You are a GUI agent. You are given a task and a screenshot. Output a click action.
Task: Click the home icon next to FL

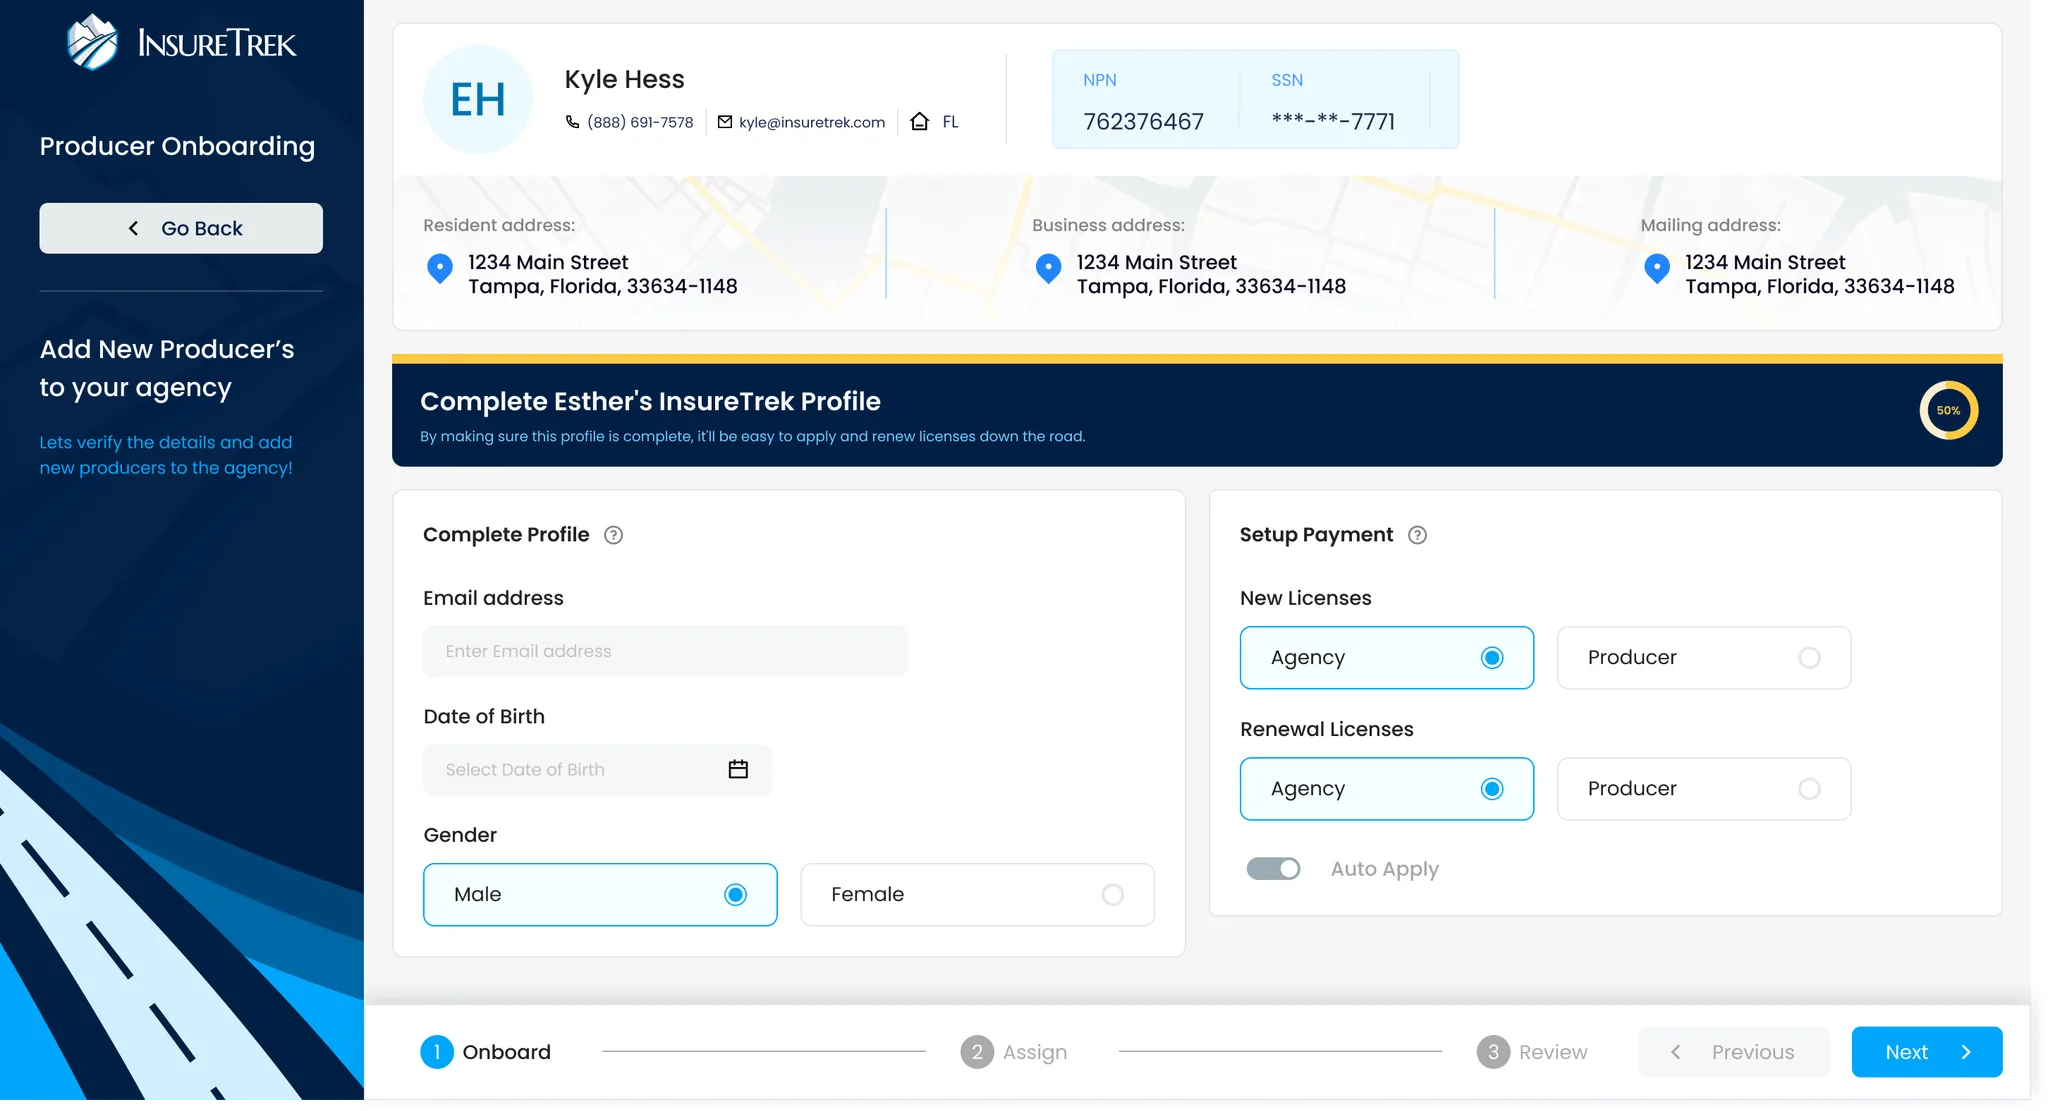click(919, 121)
